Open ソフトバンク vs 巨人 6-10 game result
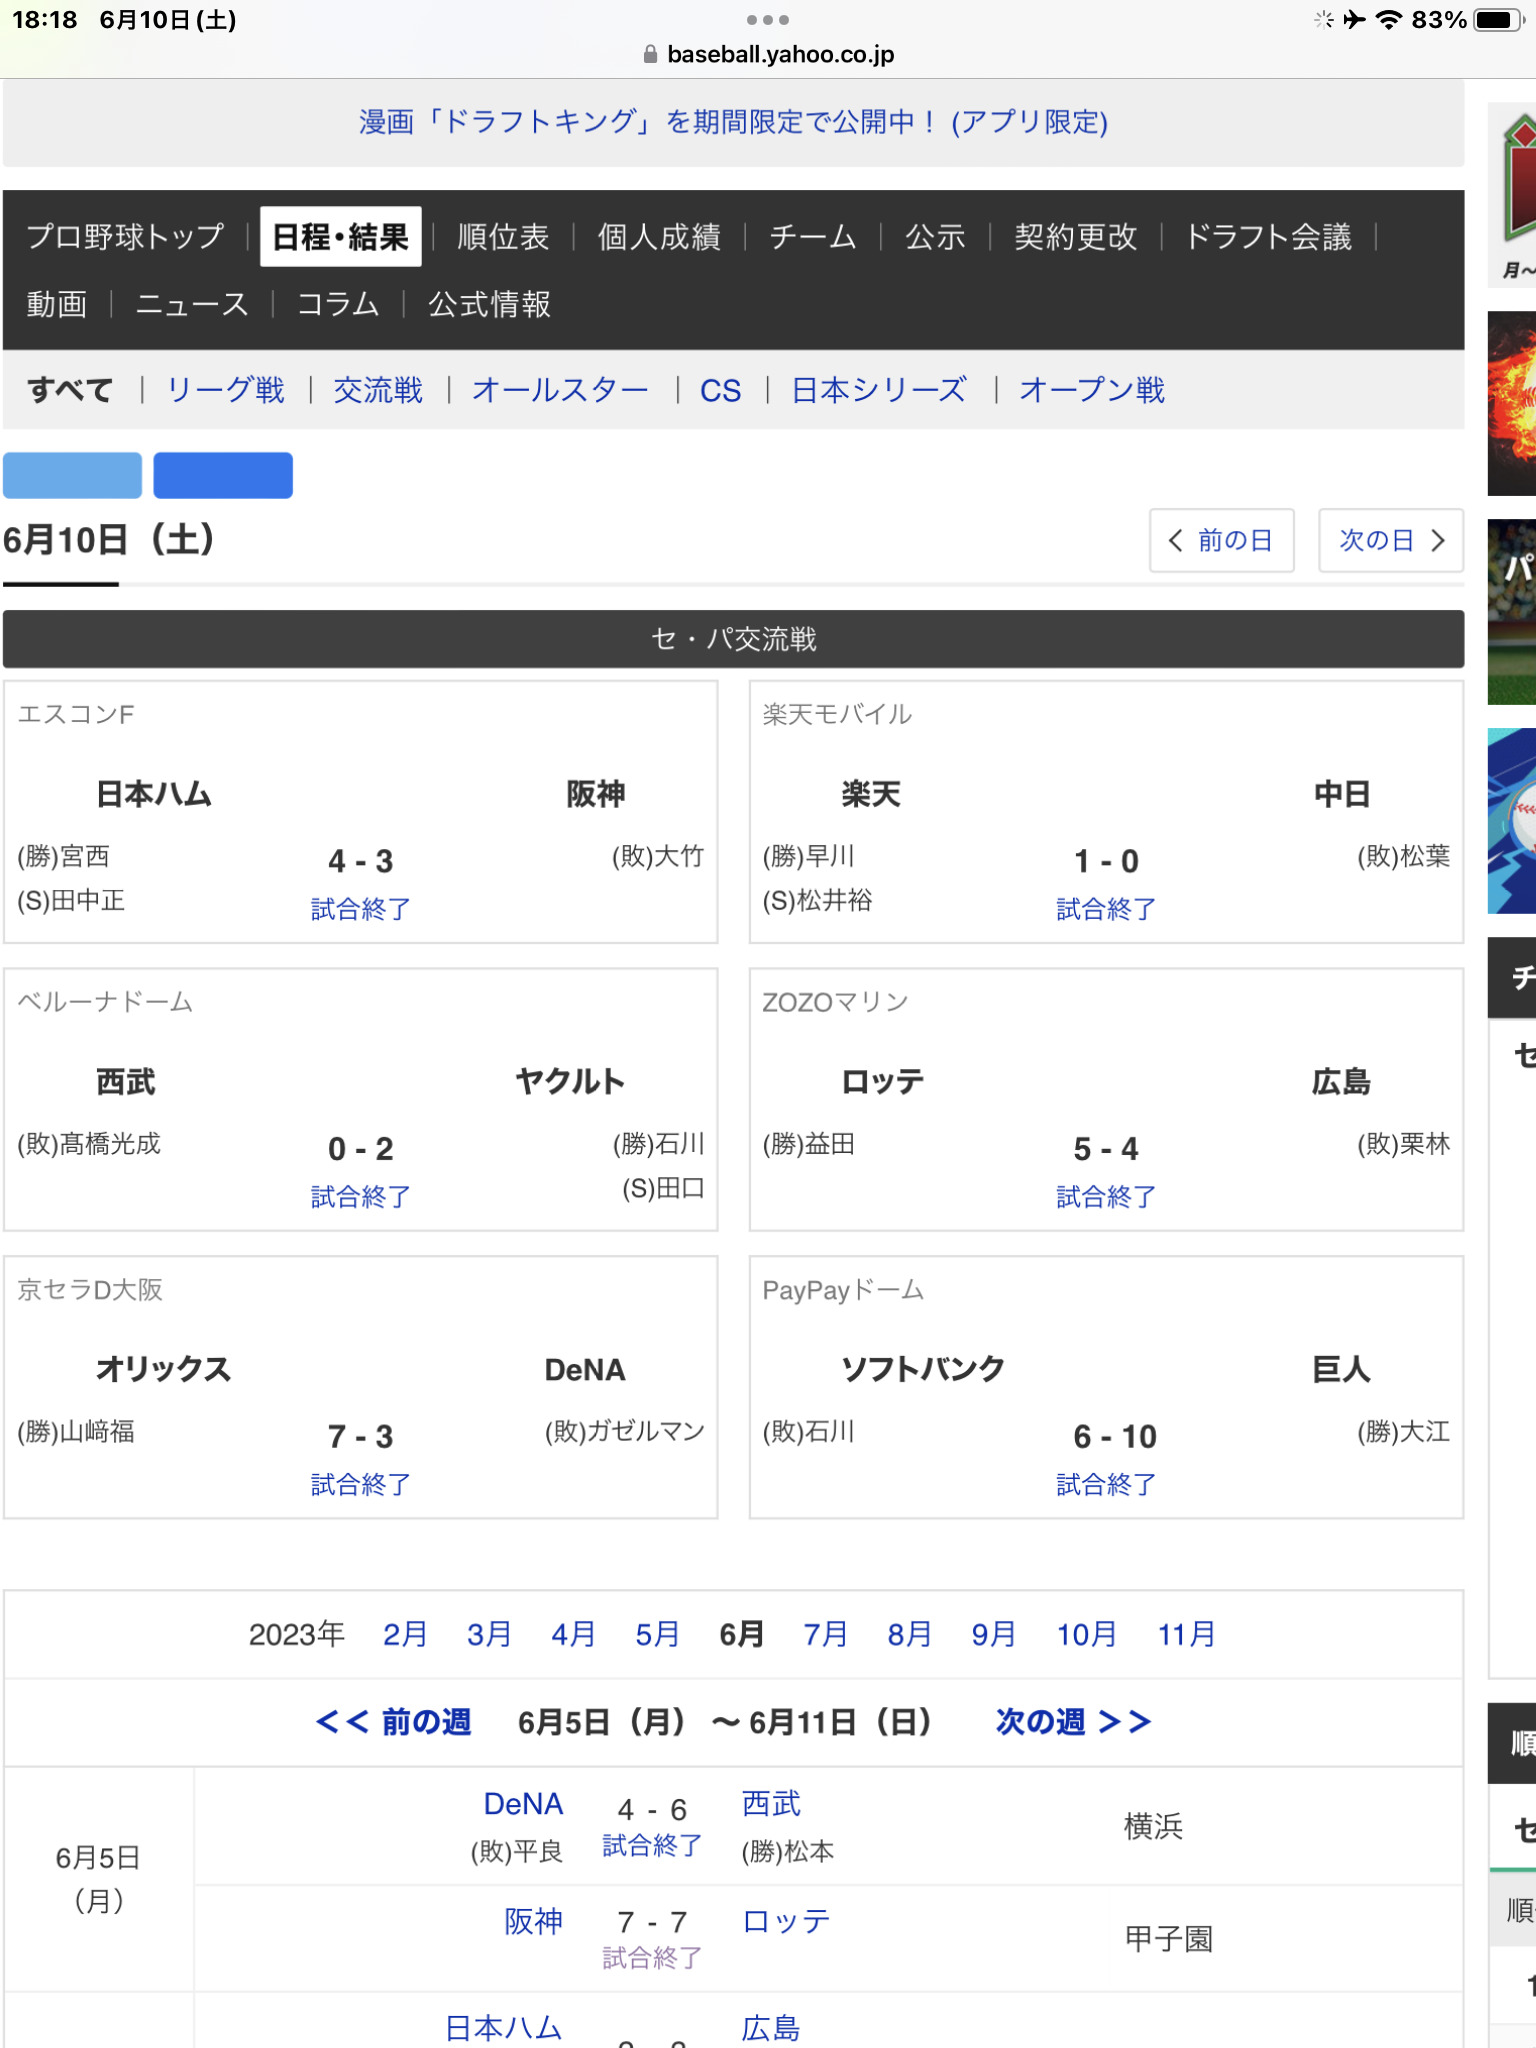This screenshot has width=1536, height=2048. 1106,1484
